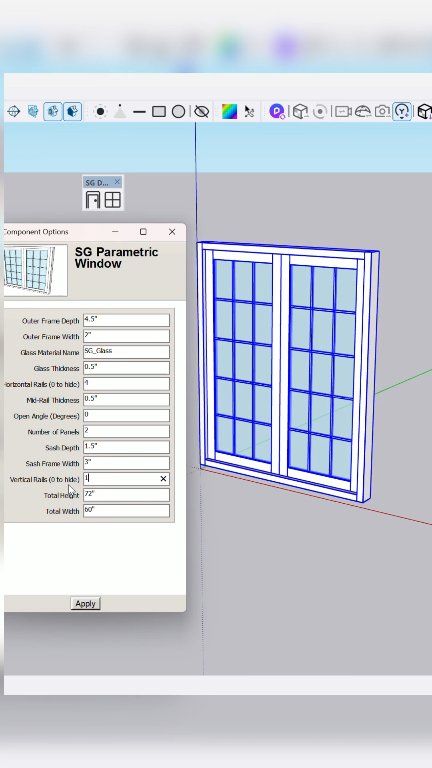The image size is (432, 768).
Task: Click the crosshair target icon in toolbar
Action: tap(14, 112)
